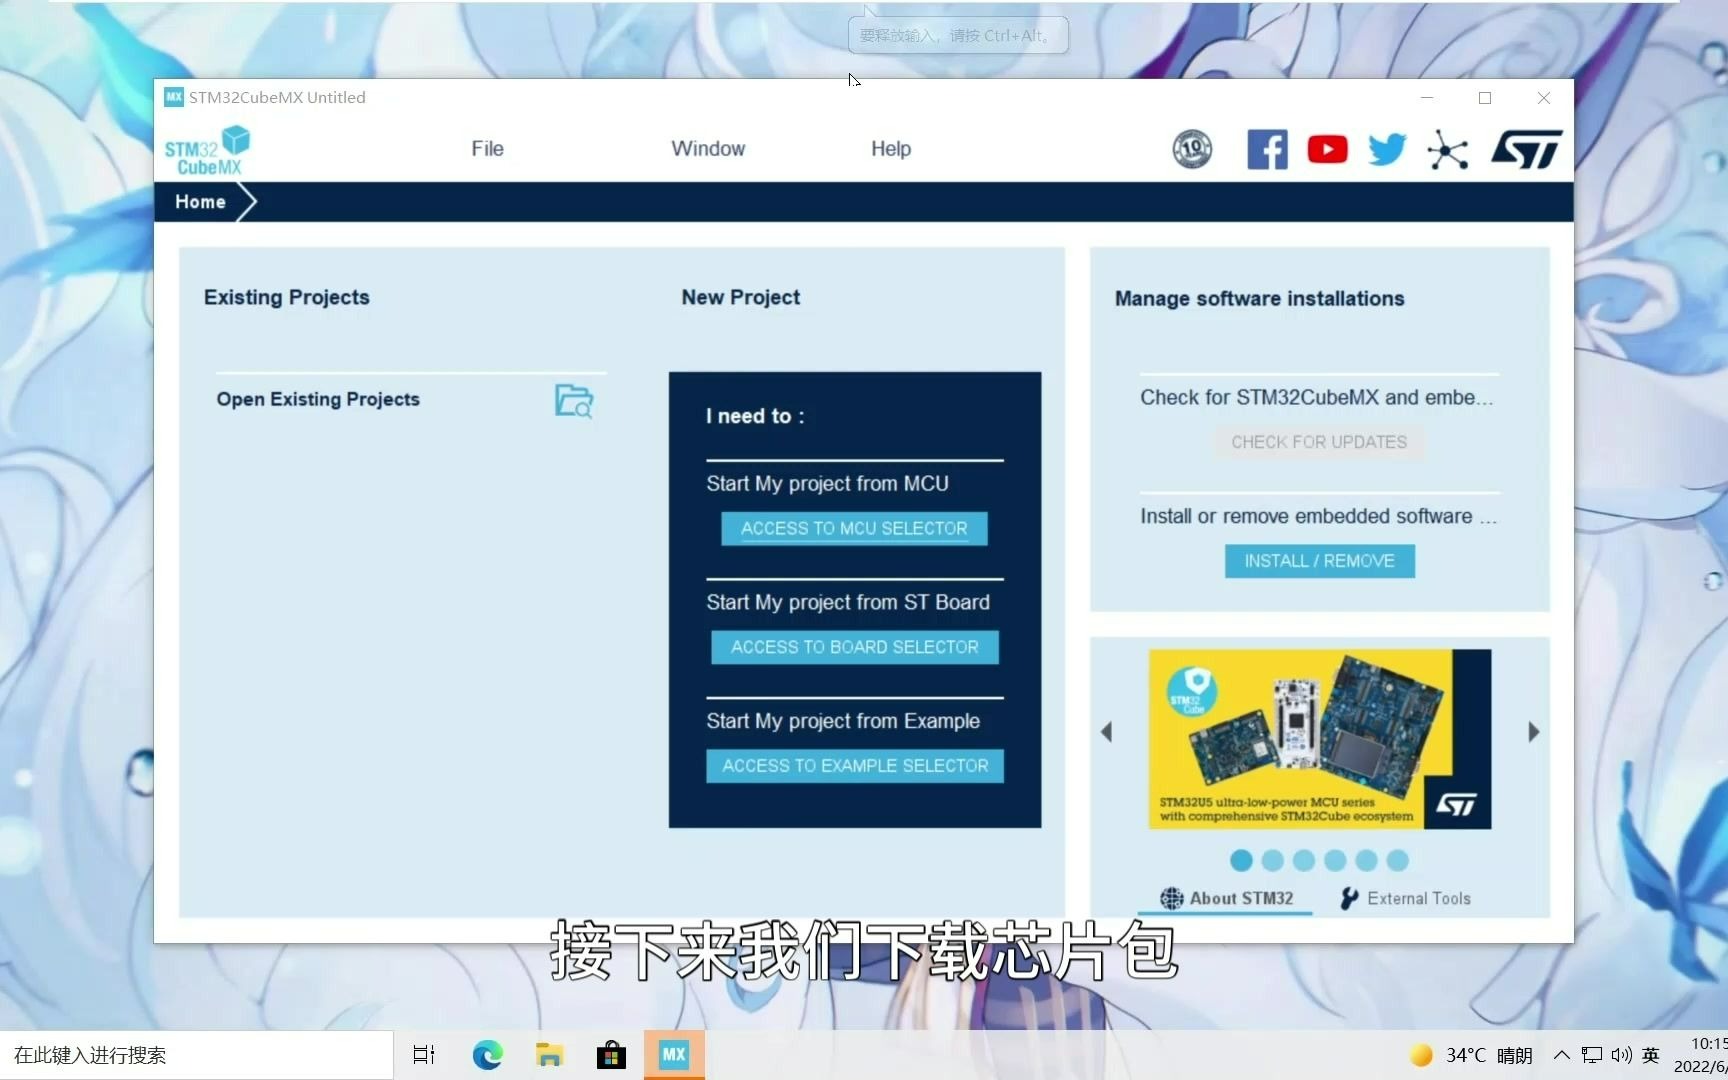Click INSTALL / REMOVE button
Viewport: 1728px width, 1080px height.
(1319, 561)
